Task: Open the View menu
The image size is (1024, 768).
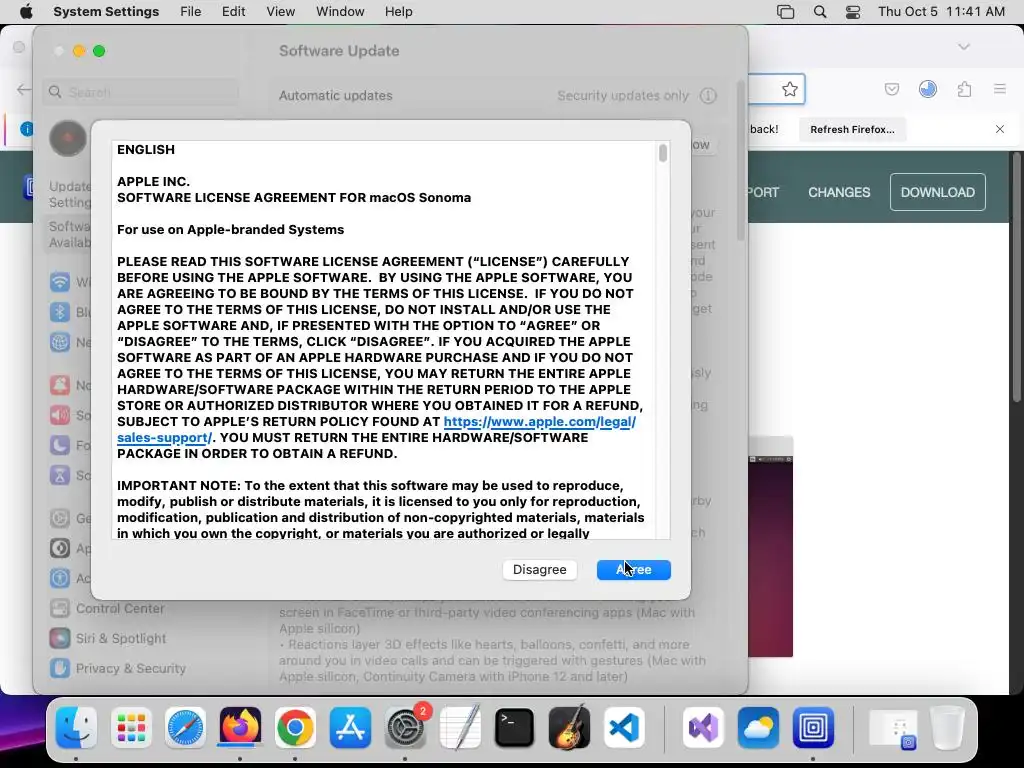Action: (280, 12)
